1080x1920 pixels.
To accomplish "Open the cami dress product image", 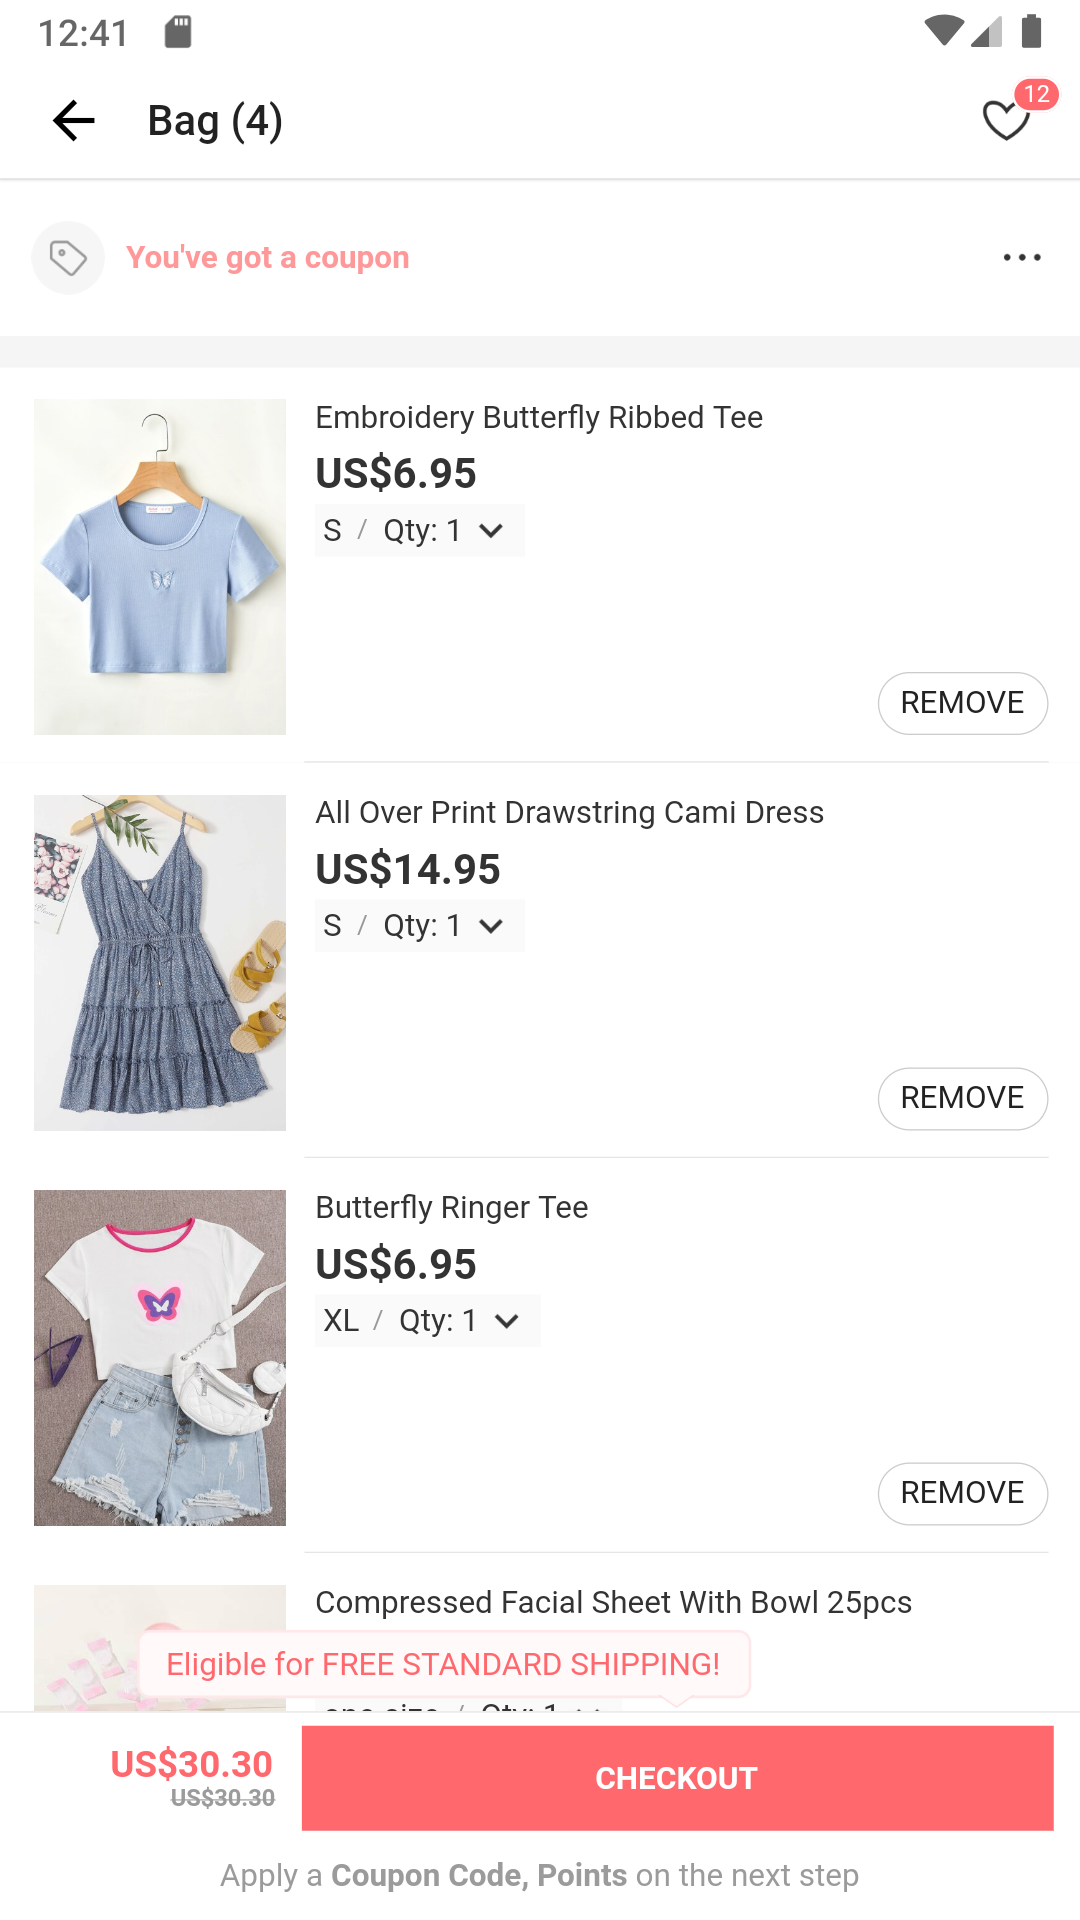I will [160, 962].
